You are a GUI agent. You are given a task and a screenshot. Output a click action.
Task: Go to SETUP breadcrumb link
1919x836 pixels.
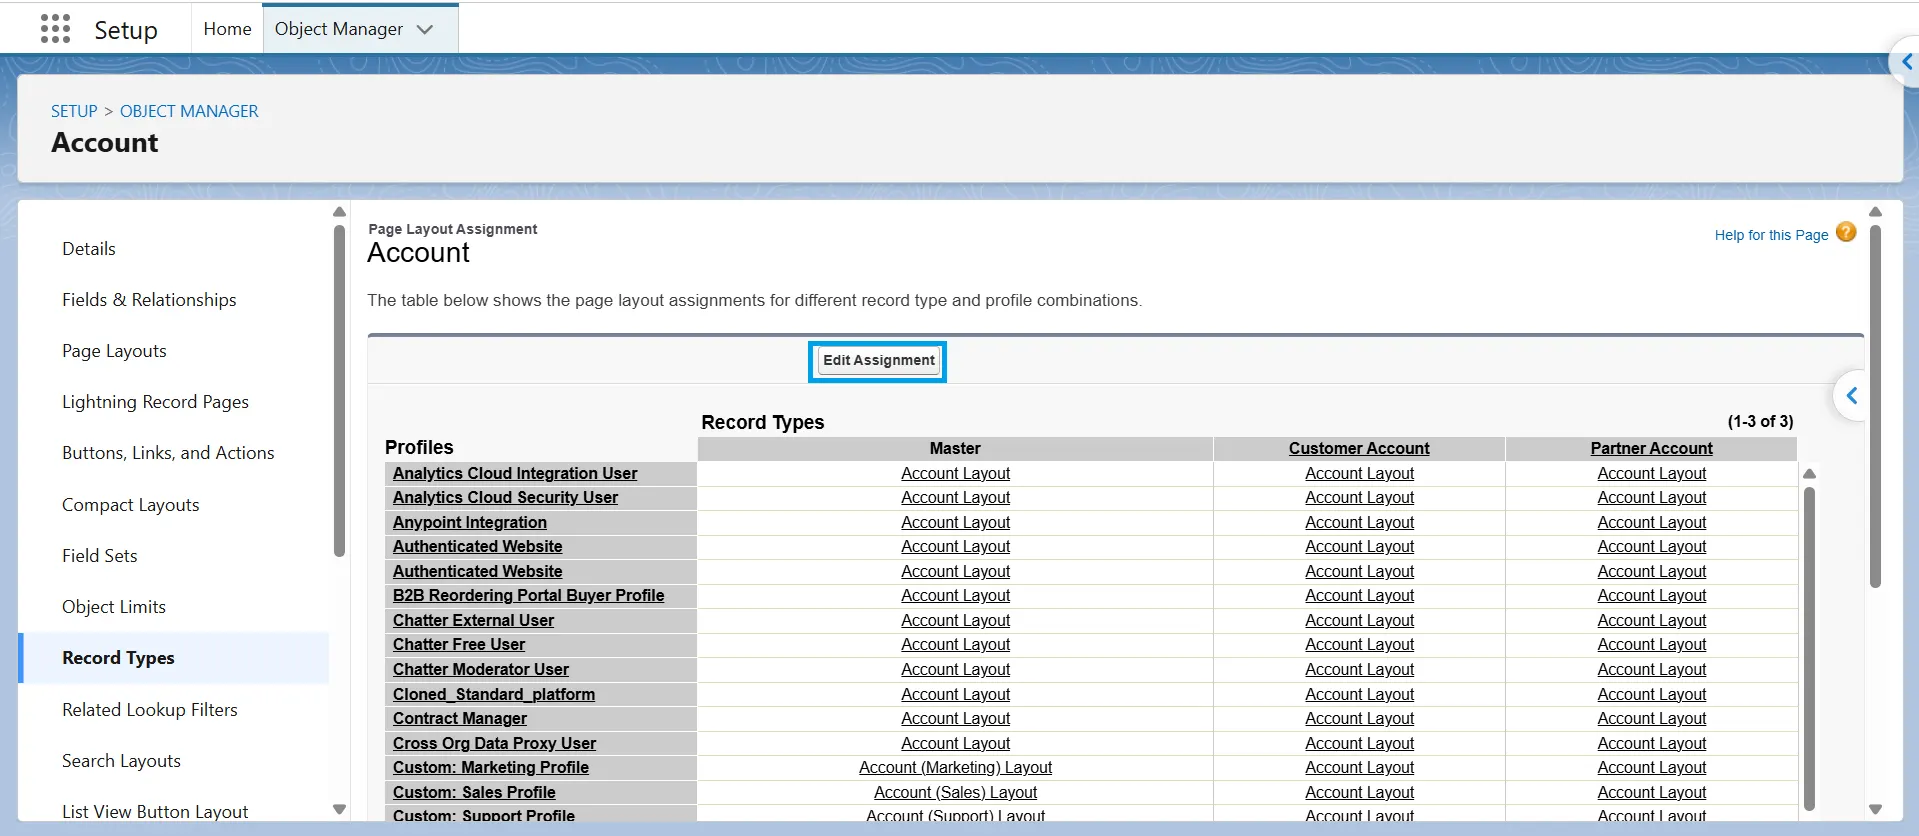(x=74, y=111)
